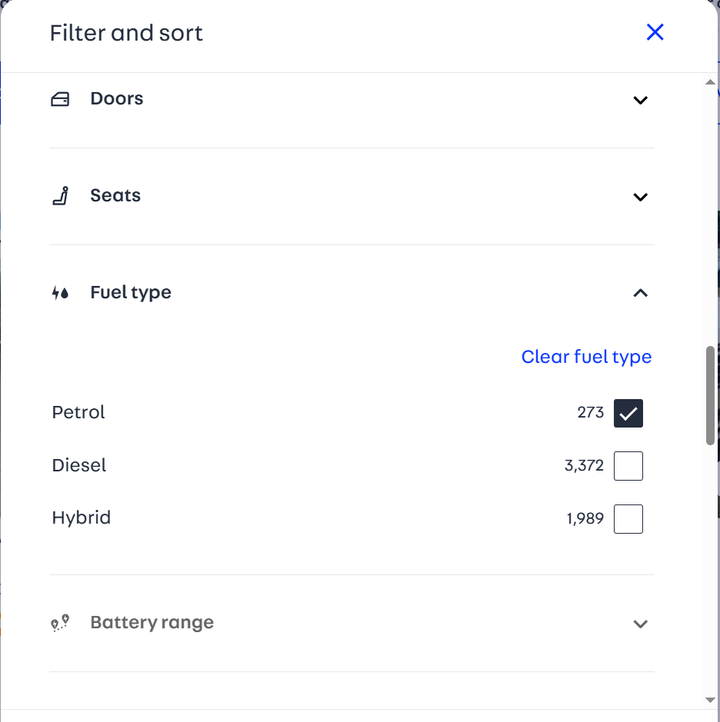Enable the Diesel fuel checkbox
720x722 pixels.
point(628,466)
